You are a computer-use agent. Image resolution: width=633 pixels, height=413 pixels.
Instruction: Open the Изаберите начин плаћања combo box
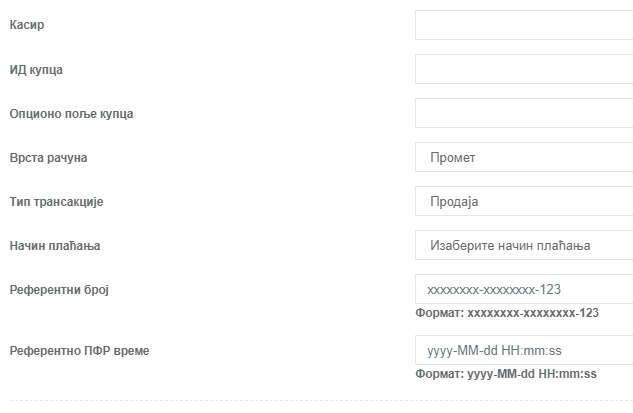coord(524,245)
